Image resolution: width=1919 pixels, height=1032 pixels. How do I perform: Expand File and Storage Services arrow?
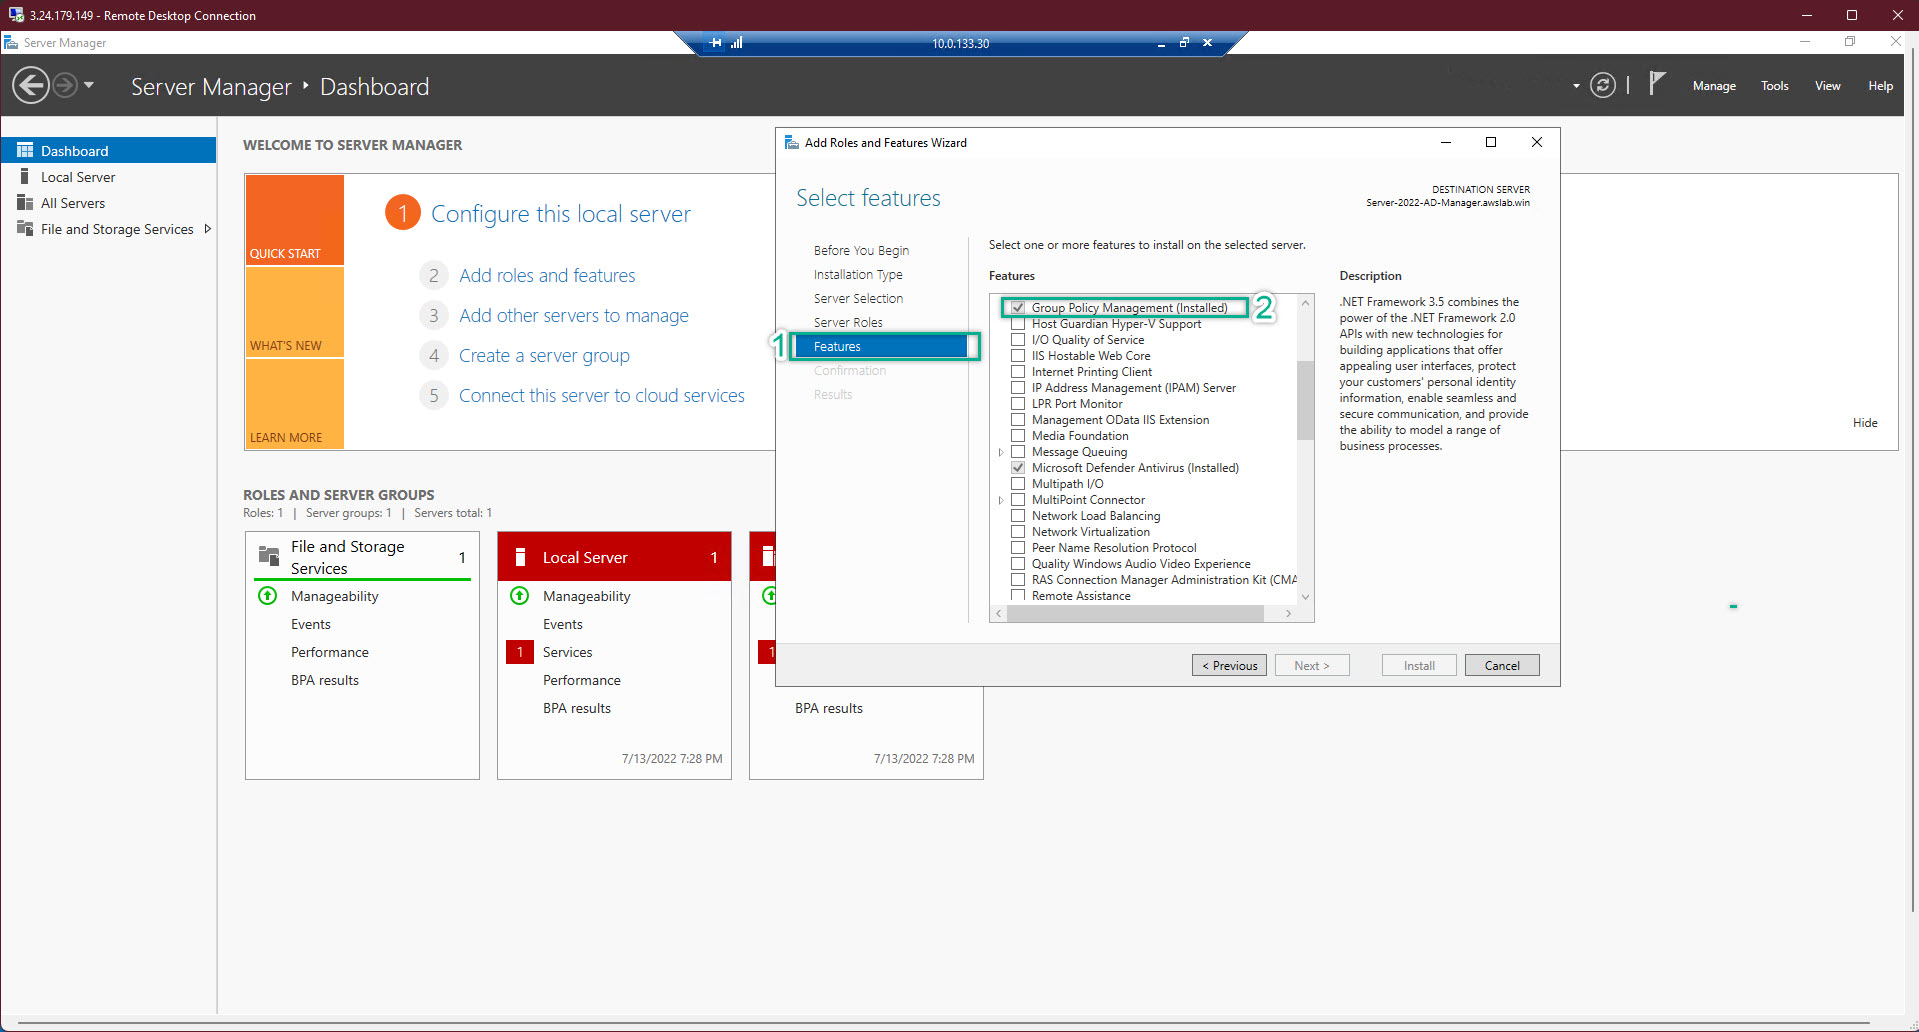point(207,229)
